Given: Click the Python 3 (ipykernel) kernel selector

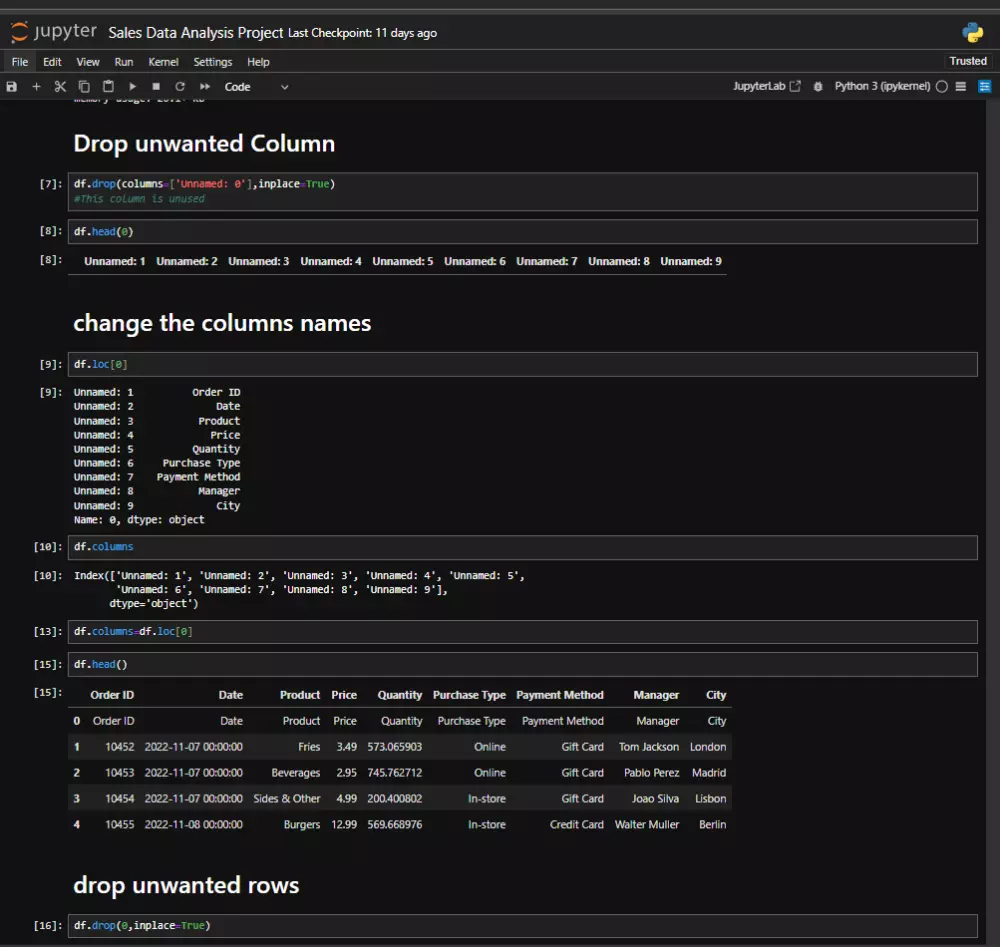Looking at the screenshot, I should click(x=882, y=87).
